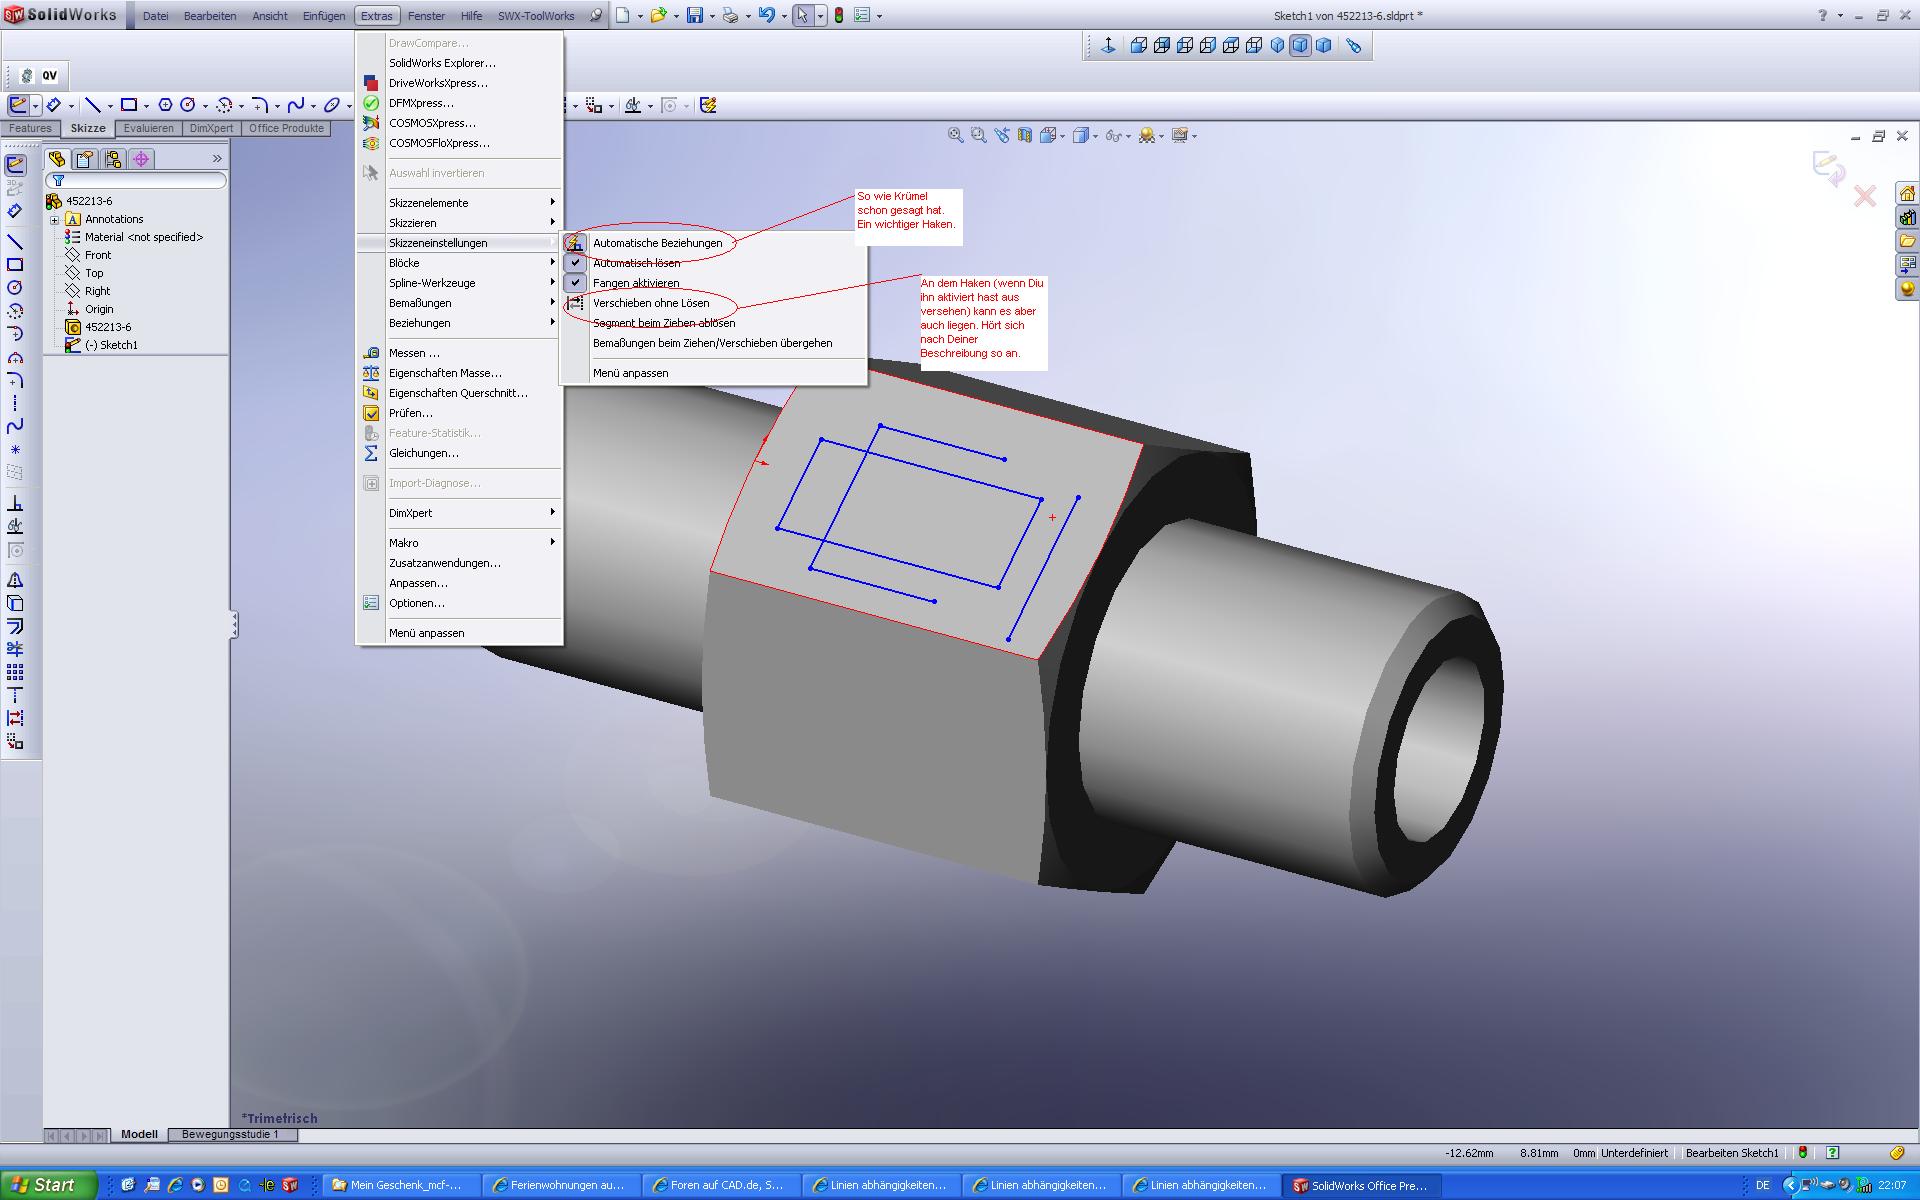This screenshot has width=1920, height=1200.
Task: Click the Section View icon
Action: tap(1025, 135)
